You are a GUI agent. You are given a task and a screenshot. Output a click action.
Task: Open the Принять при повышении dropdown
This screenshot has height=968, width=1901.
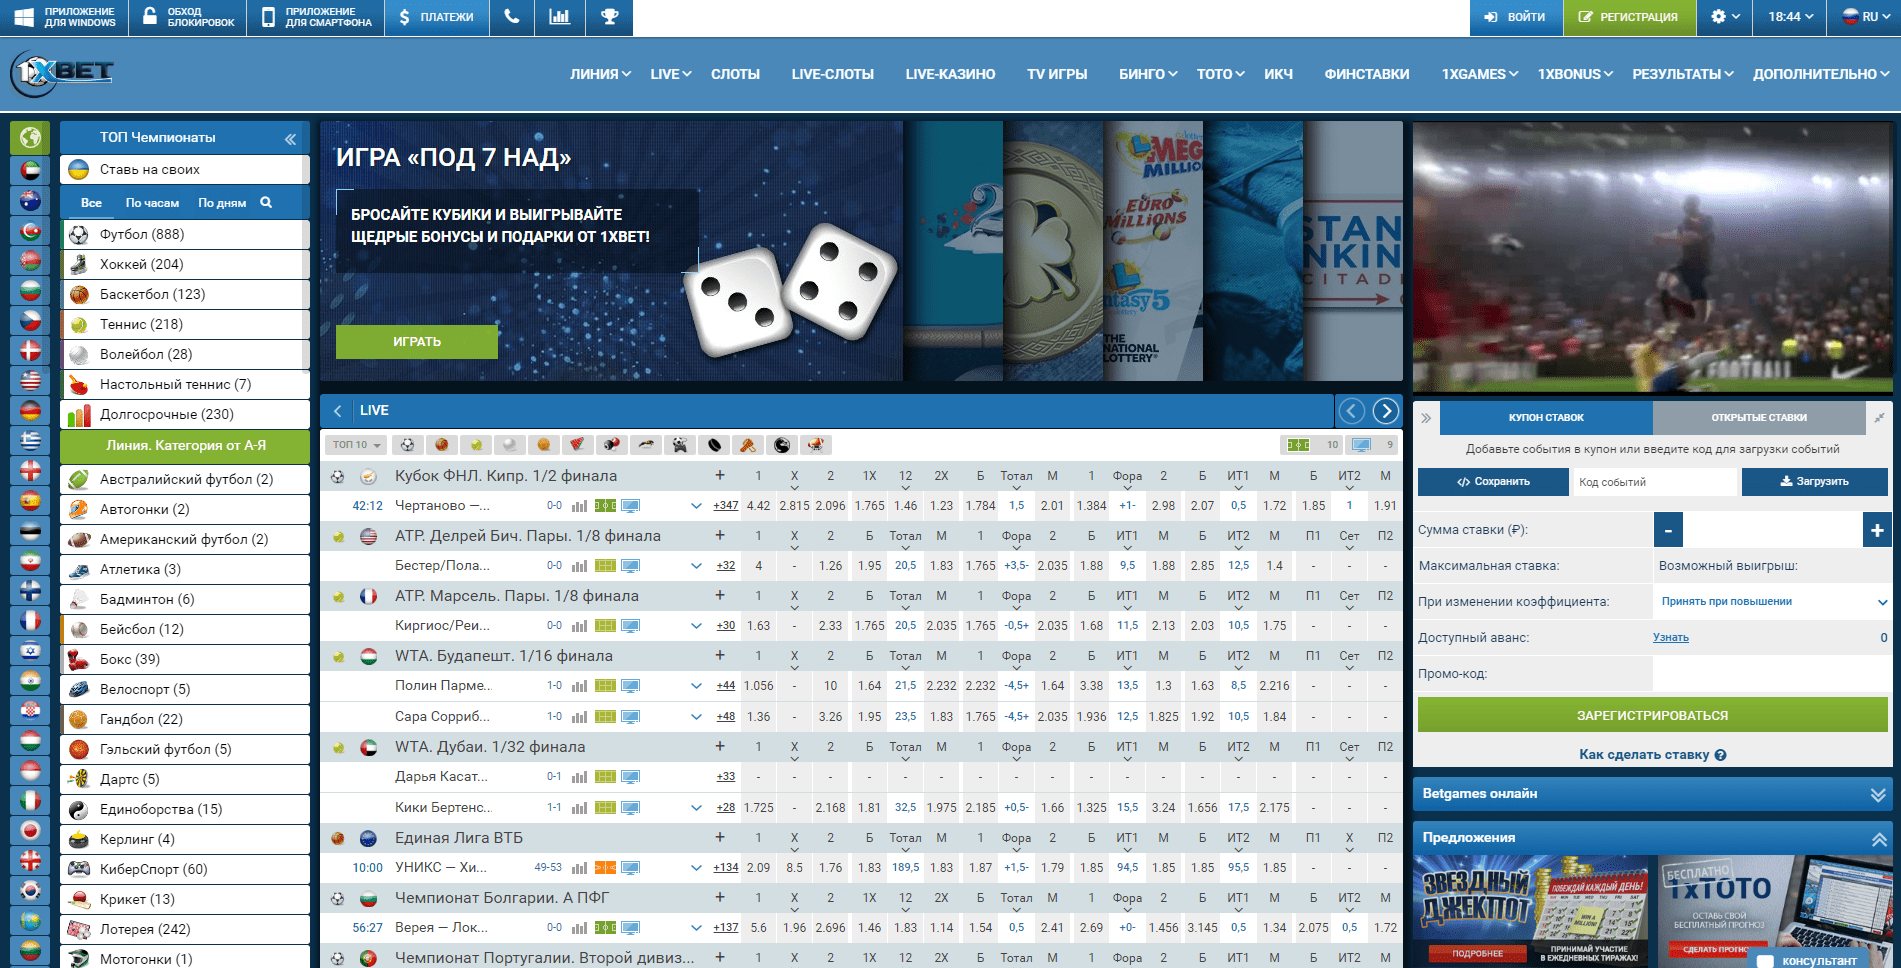[1773, 602]
